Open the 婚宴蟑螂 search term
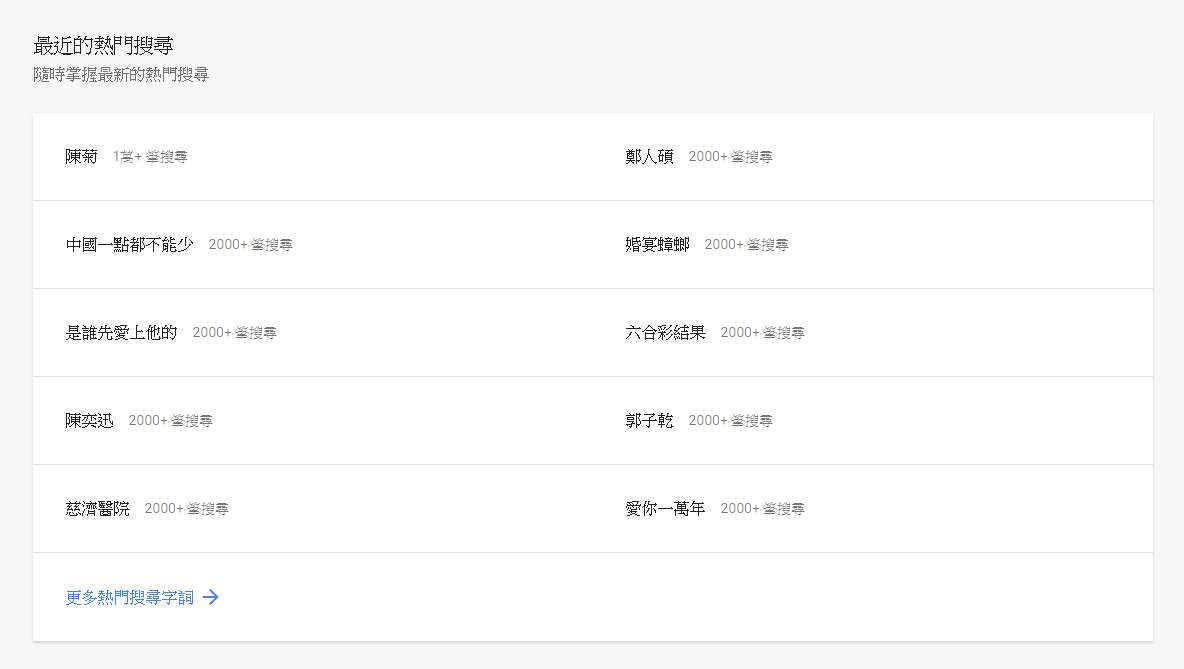1184x669 pixels. click(657, 245)
